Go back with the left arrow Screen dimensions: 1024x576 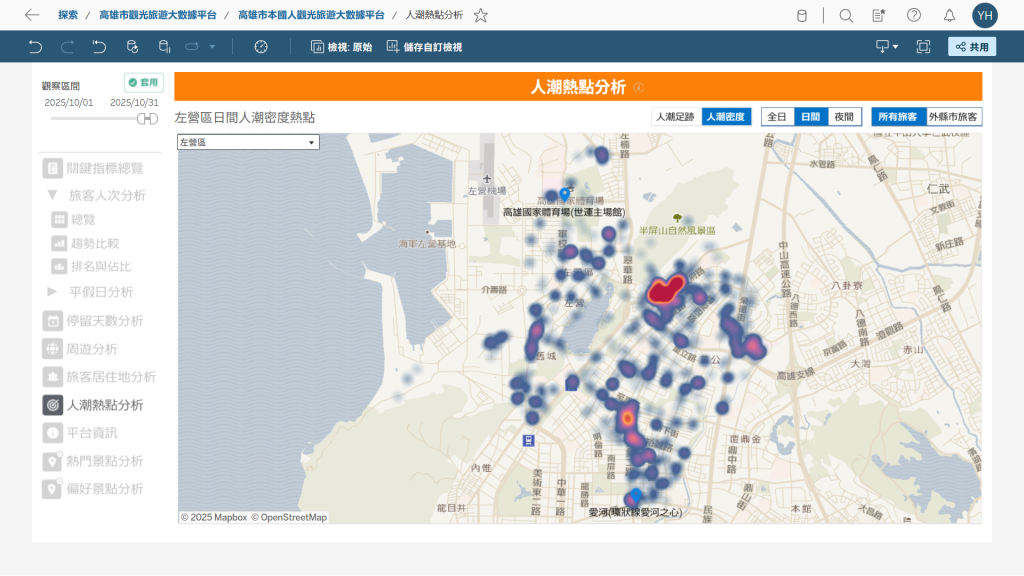(x=32, y=16)
